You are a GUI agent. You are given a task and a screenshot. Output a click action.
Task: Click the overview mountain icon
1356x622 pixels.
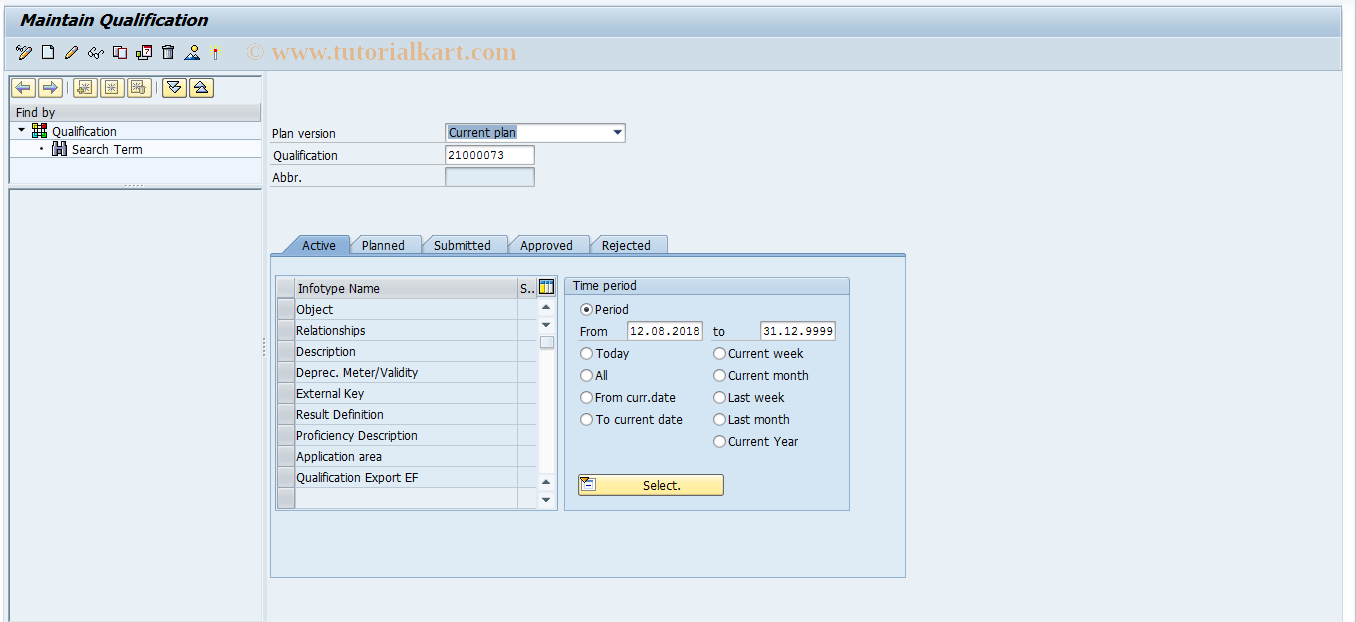pyautogui.click(x=192, y=52)
